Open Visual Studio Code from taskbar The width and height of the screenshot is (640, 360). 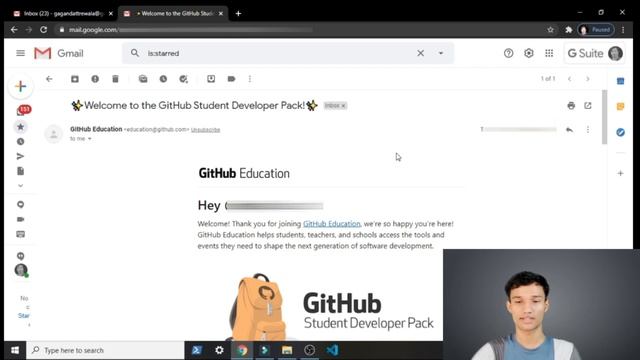coord(332,350)
